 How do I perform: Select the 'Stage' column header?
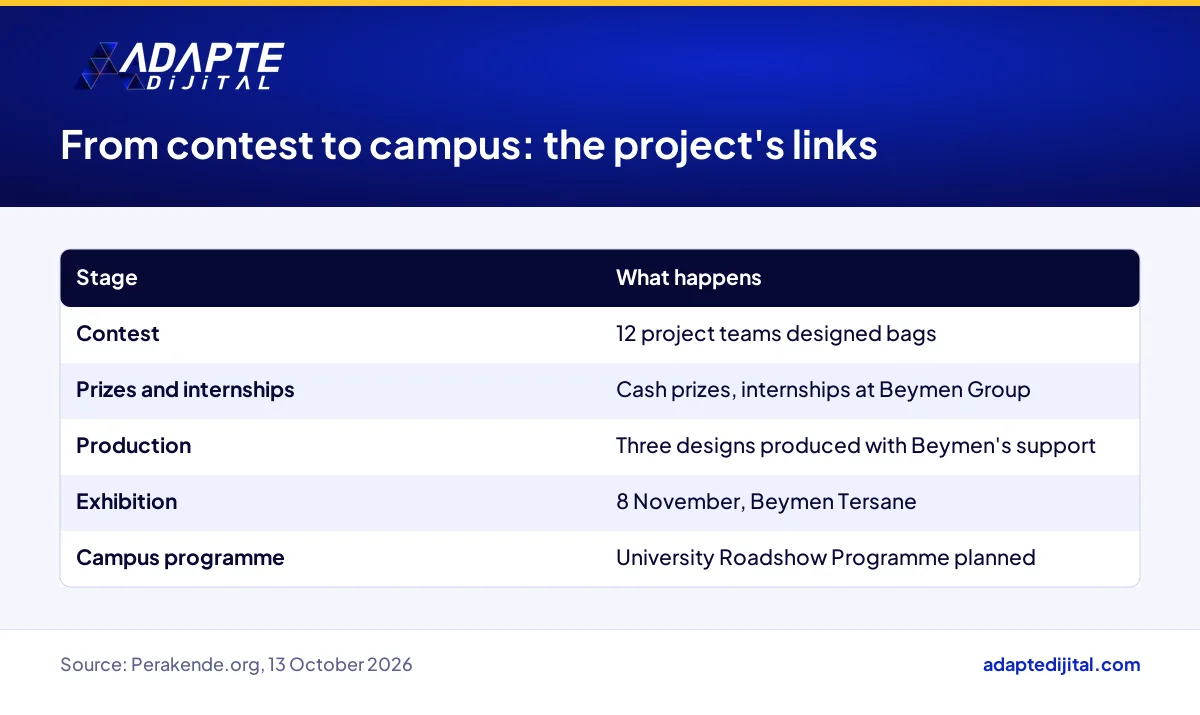(107, 278)
